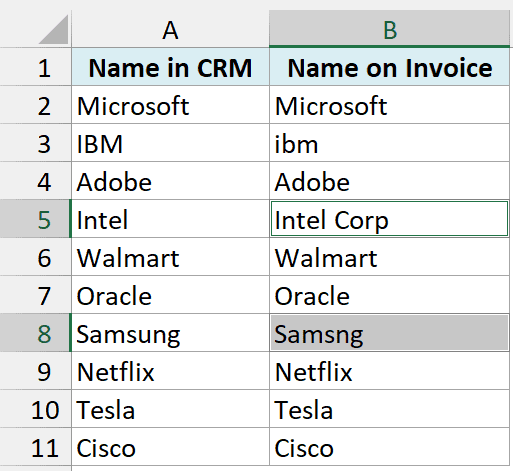Select Walmart in the CRM column

pyautogui.click(x=170, y=257)
